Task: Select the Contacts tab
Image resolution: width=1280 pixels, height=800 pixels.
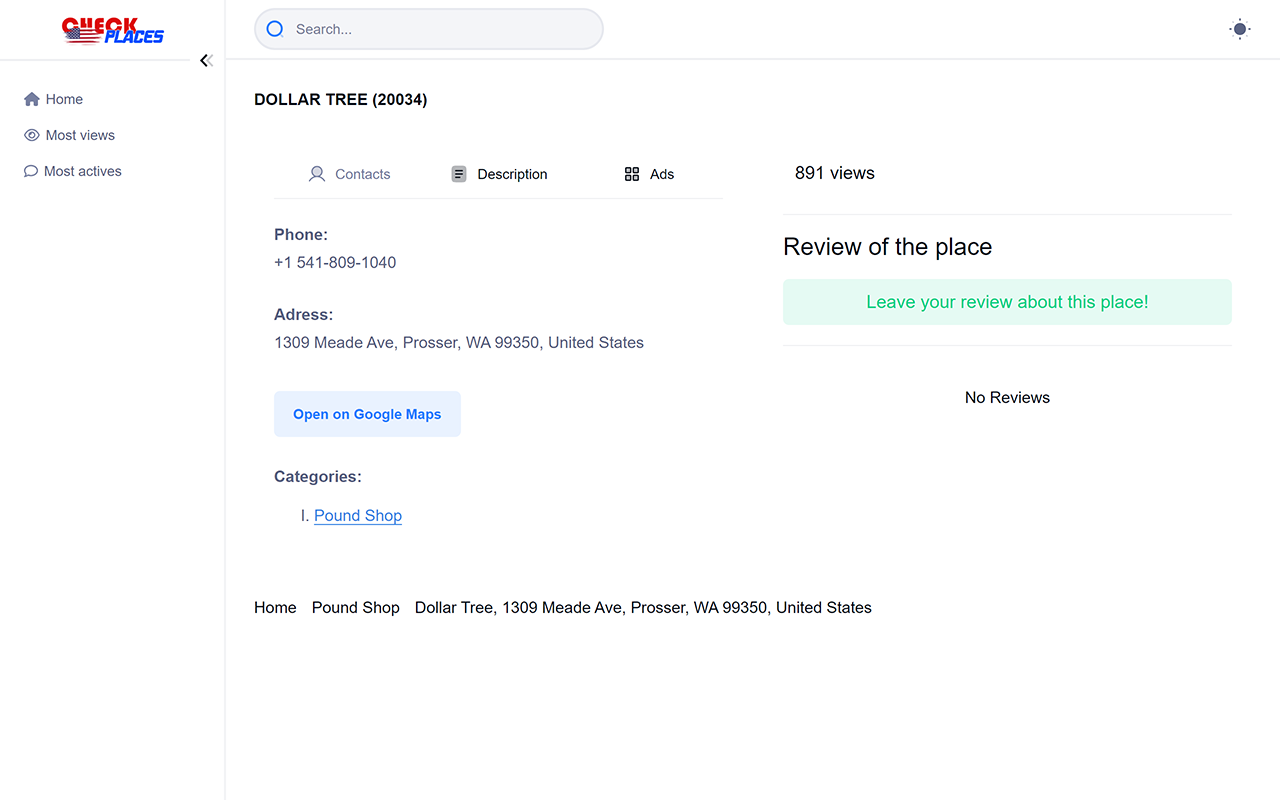Action: tap(362, 174)
